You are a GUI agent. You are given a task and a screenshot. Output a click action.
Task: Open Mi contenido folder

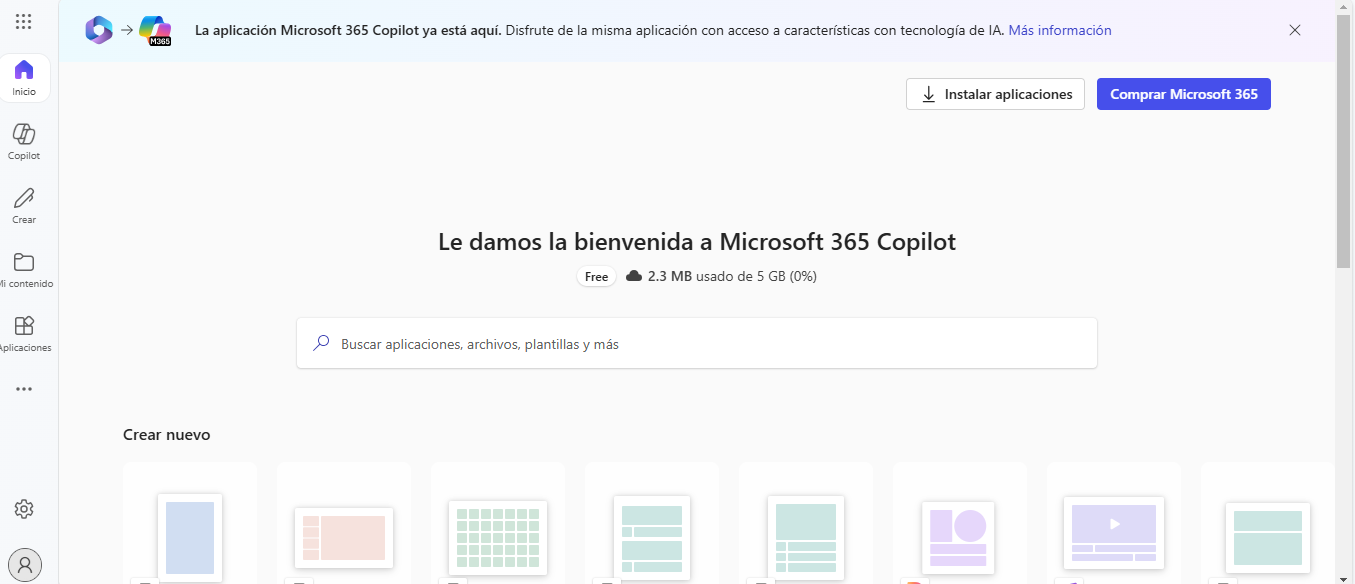point(24,269)
